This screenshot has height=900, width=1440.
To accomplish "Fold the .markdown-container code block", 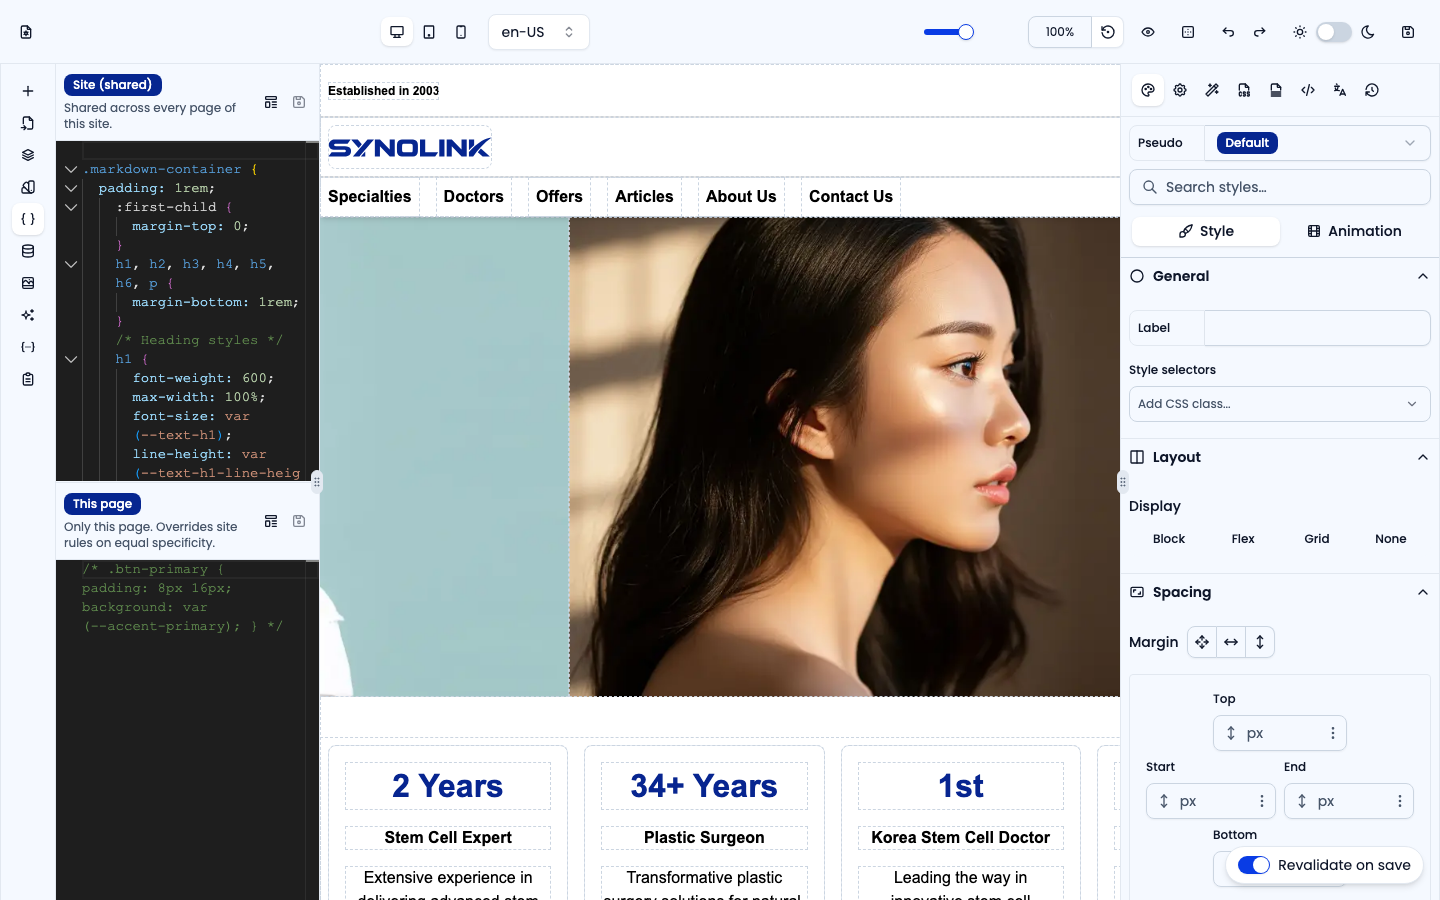I will tap(71, 169).
